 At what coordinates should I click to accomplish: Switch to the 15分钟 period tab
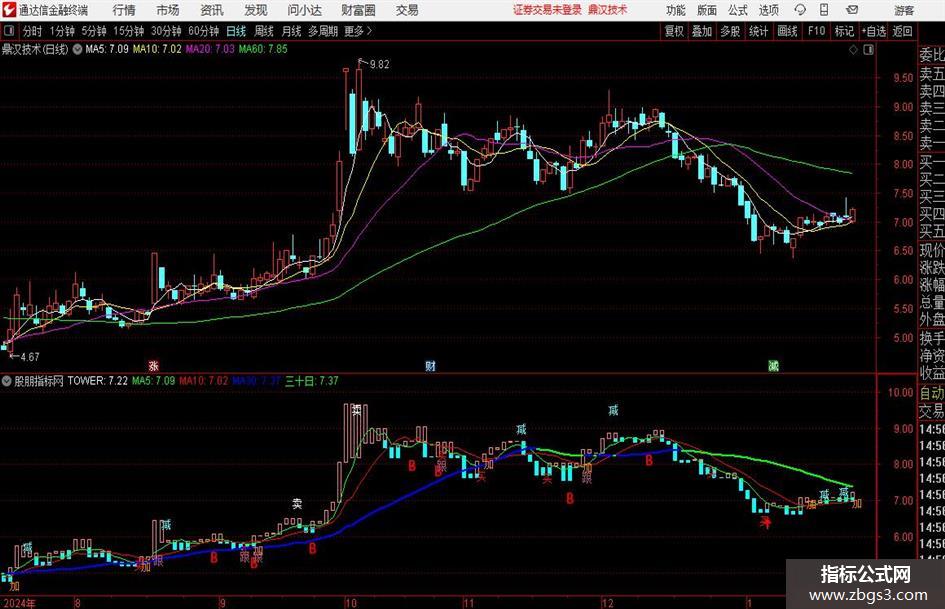(x=129, y=31)
